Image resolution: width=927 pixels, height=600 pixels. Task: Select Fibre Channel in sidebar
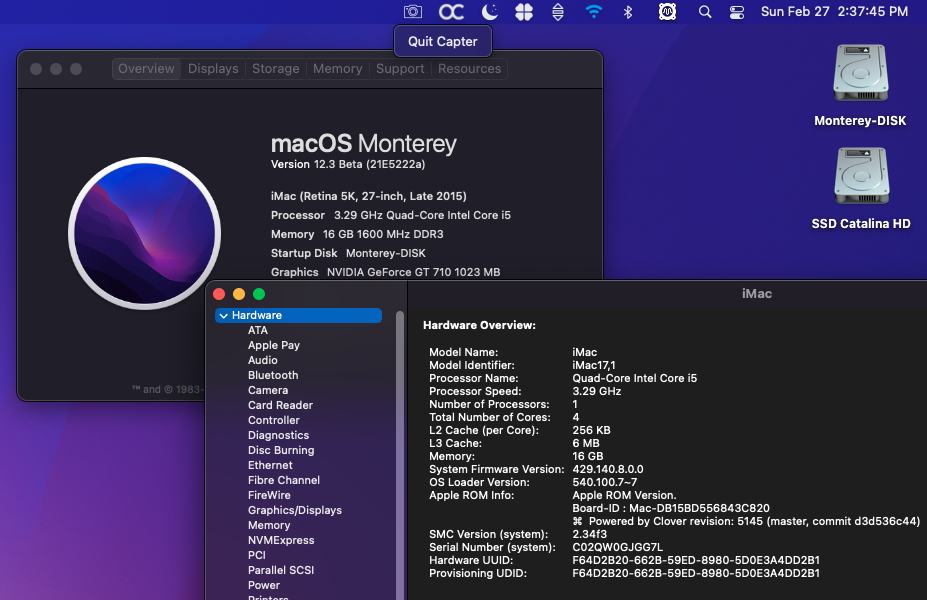(x=284, y=480)
